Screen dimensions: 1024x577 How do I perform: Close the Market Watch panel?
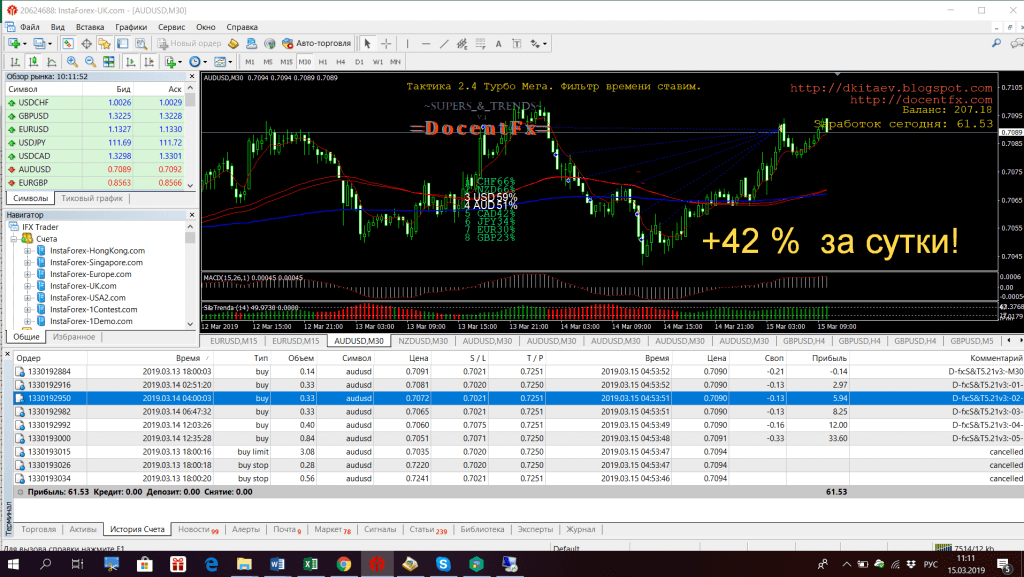pyautogui.click(x=191, y=76)
